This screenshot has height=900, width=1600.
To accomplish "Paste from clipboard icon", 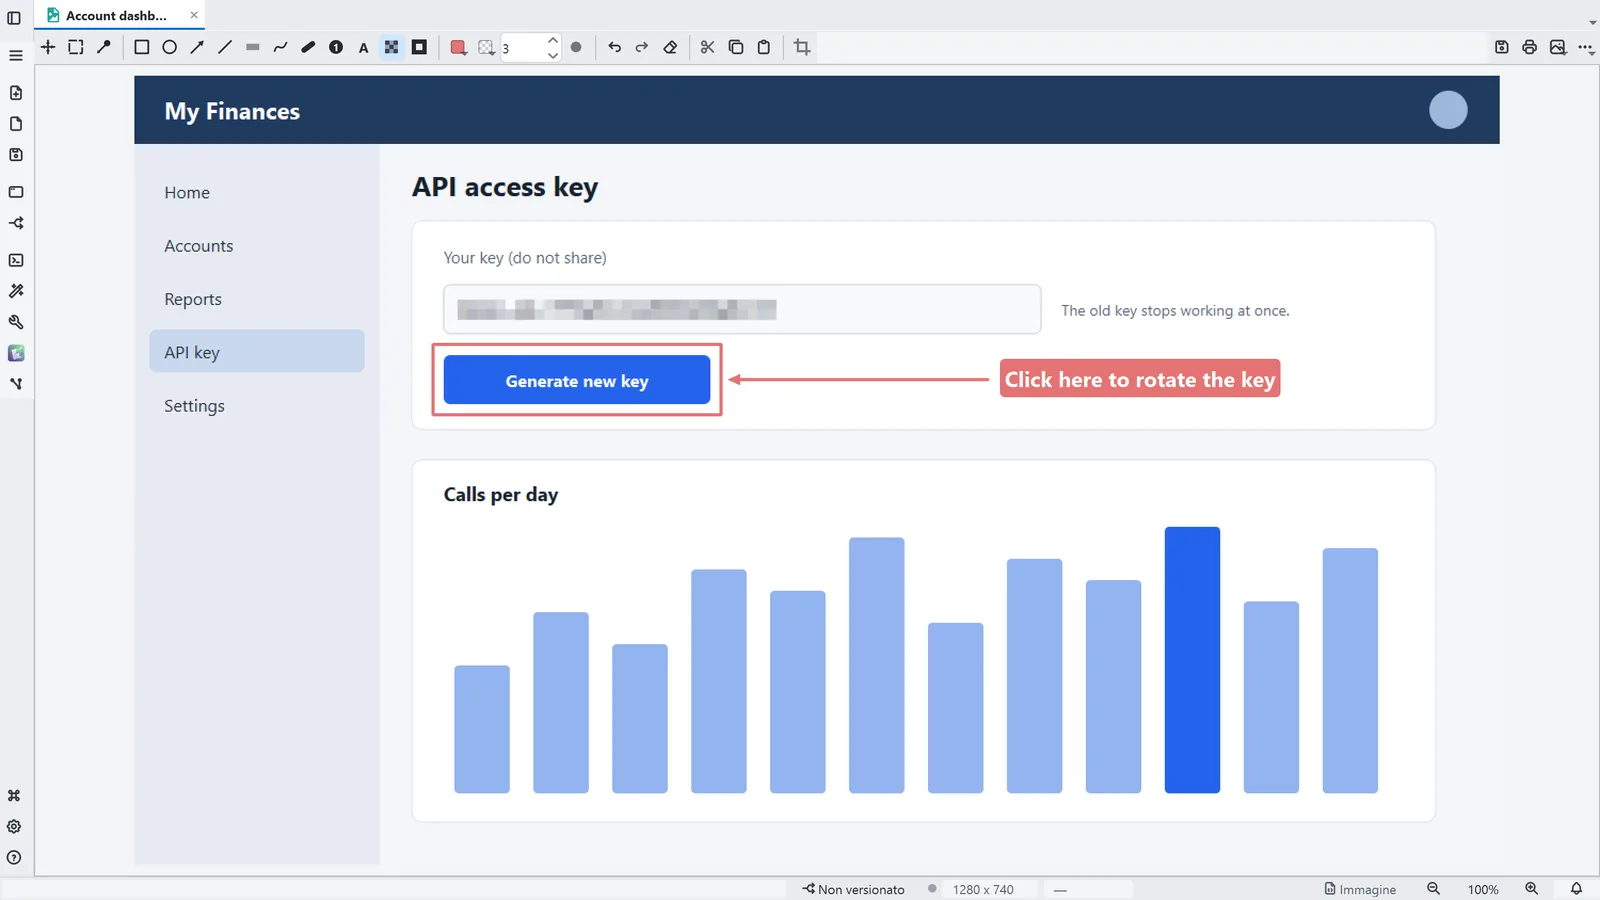I will (764, 47).
